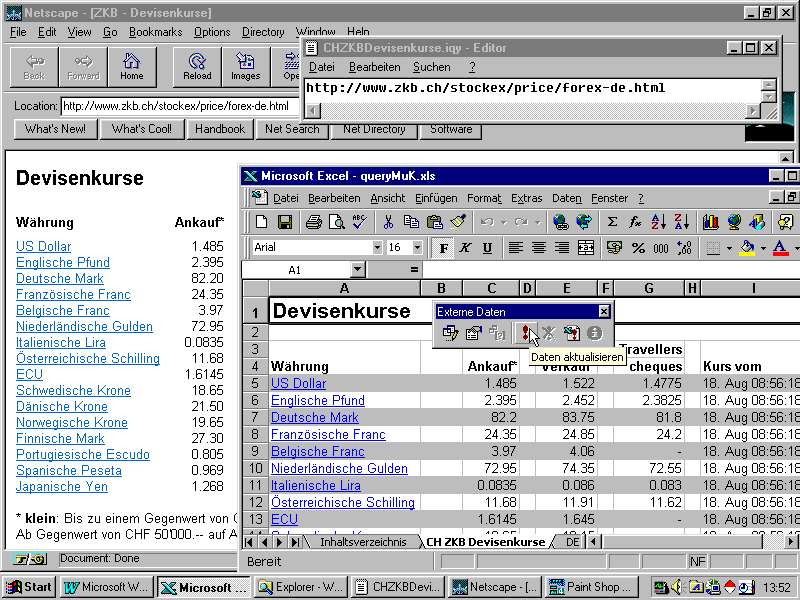Click the URL text in Editor window

click(485, 88)
